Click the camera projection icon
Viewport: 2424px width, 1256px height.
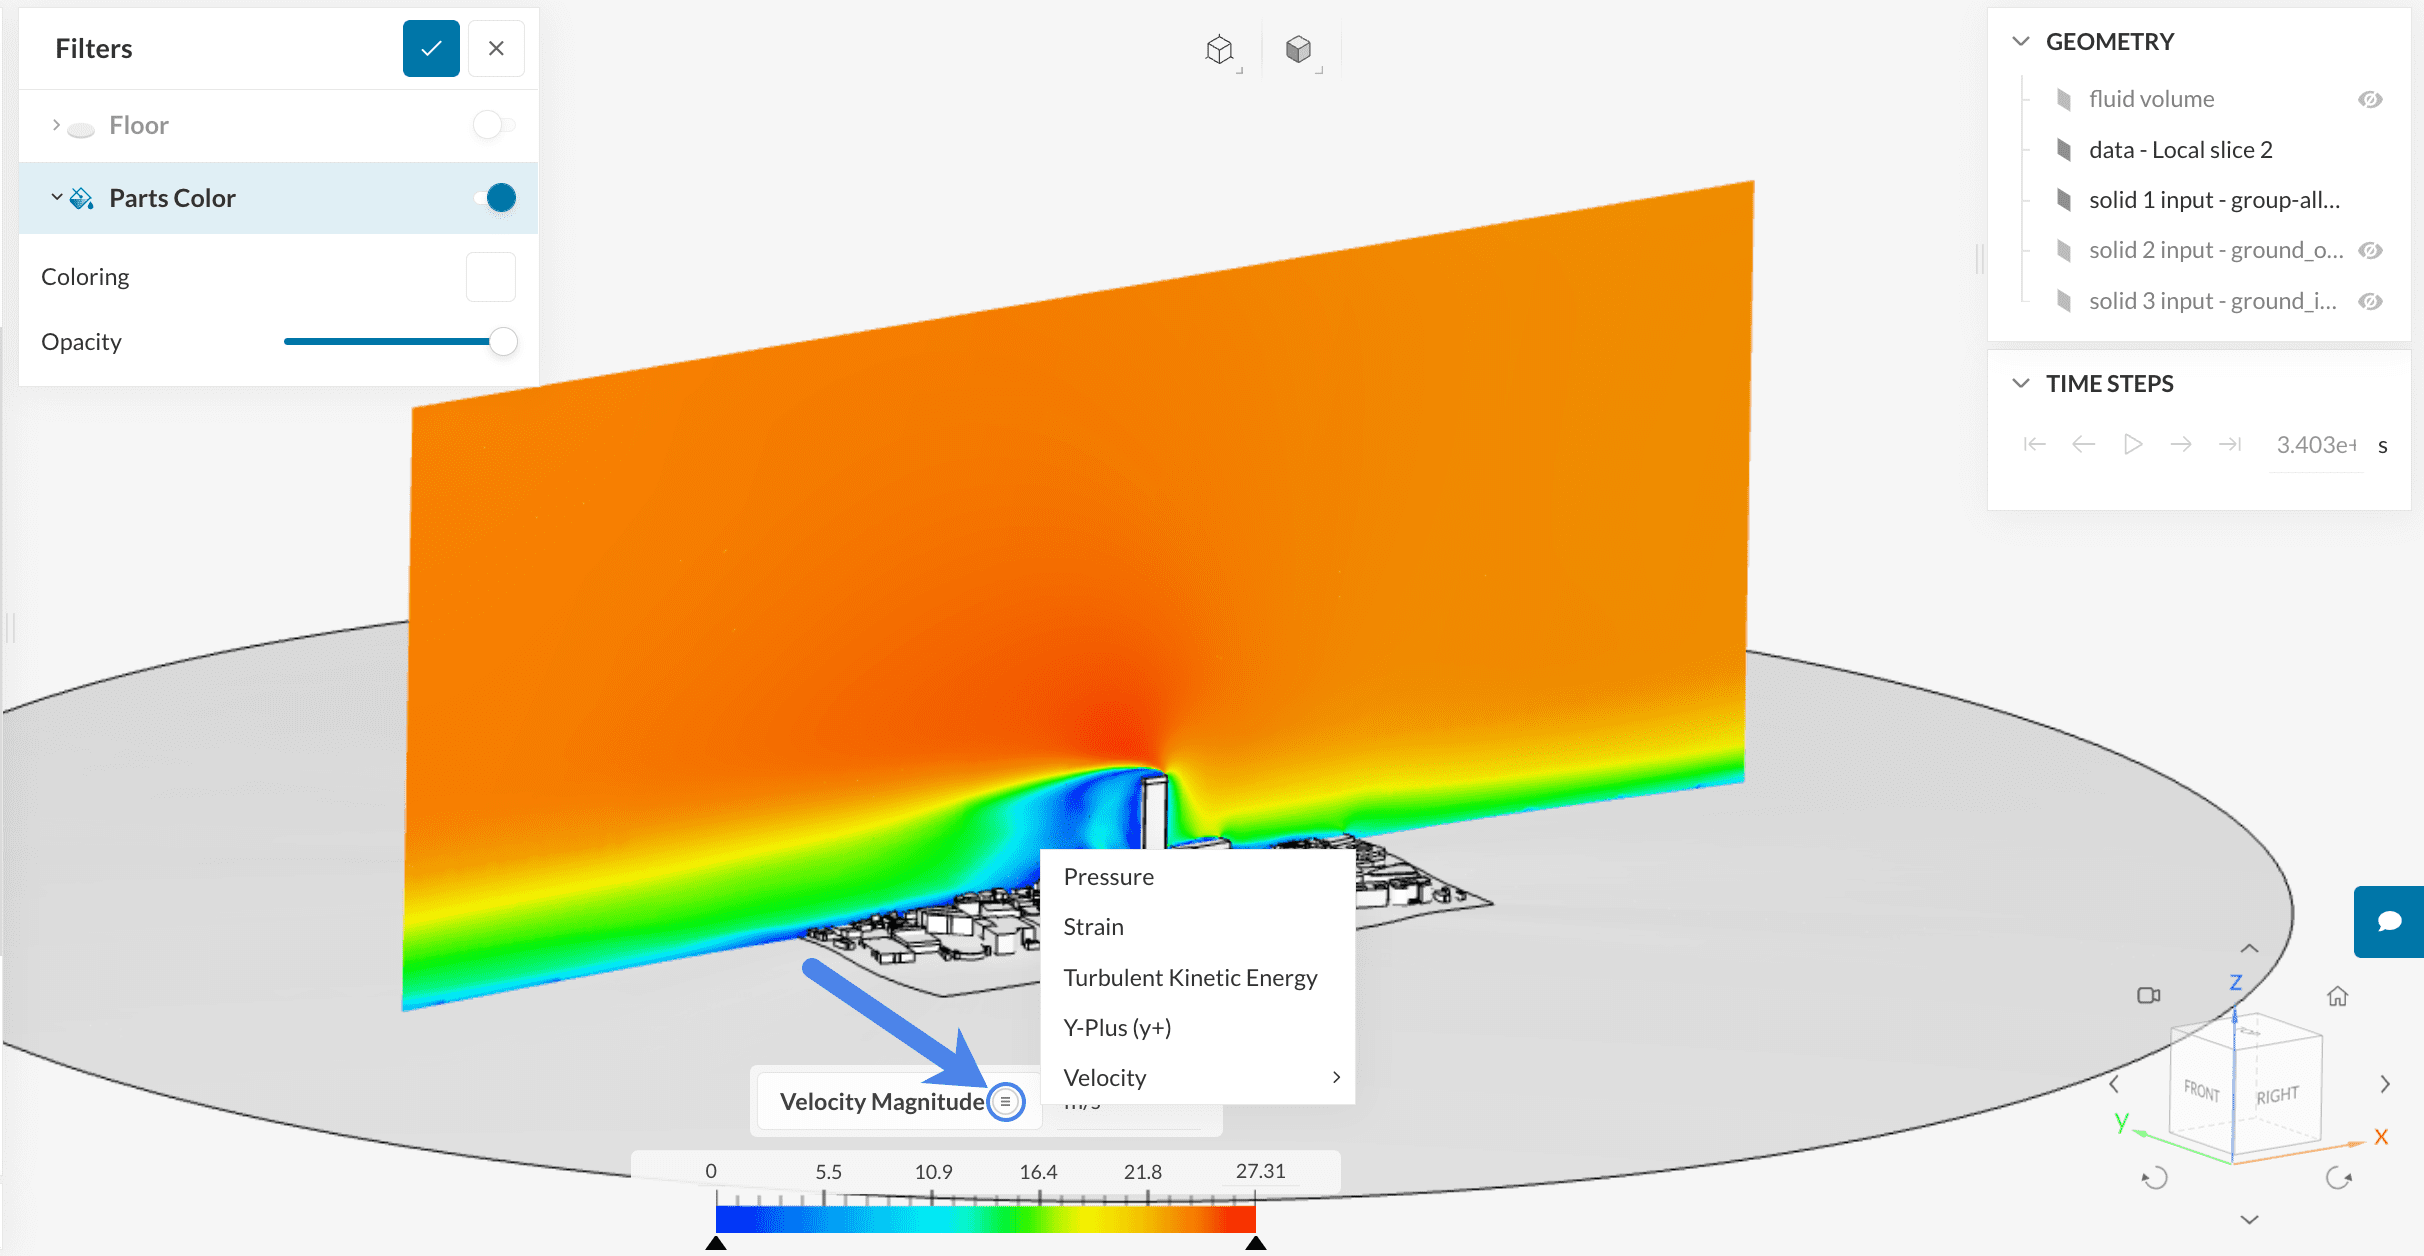coord(2148,995)
